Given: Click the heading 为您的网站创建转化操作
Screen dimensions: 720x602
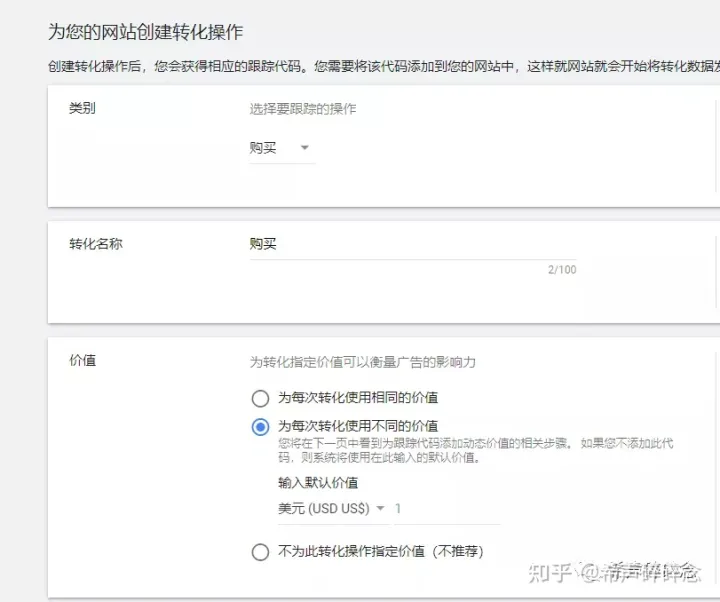Looking at the screenshot, I should pyautogui.click(x=146, y=32).
